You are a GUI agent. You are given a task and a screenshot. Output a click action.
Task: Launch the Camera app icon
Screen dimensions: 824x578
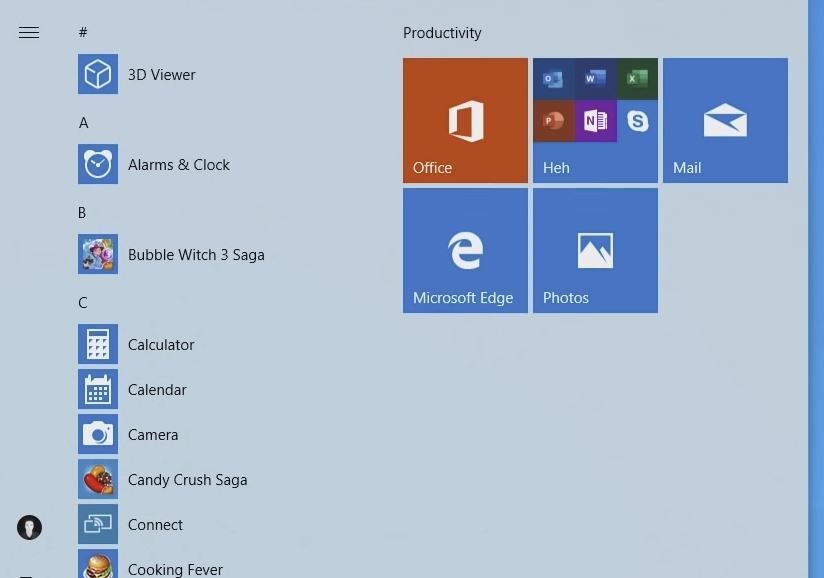(98, 435)
